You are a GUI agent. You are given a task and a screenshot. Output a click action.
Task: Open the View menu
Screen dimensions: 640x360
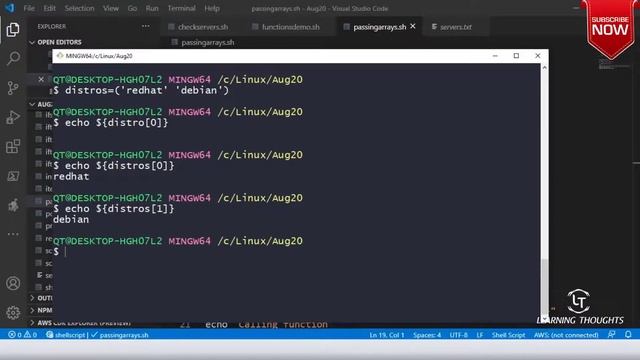[x=111, y=8]
